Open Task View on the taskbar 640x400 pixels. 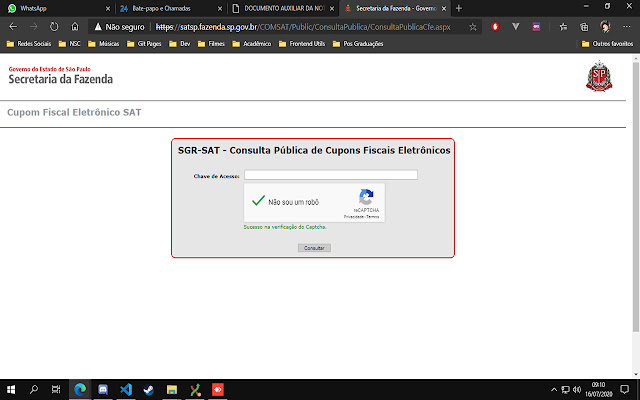[56, 389]
